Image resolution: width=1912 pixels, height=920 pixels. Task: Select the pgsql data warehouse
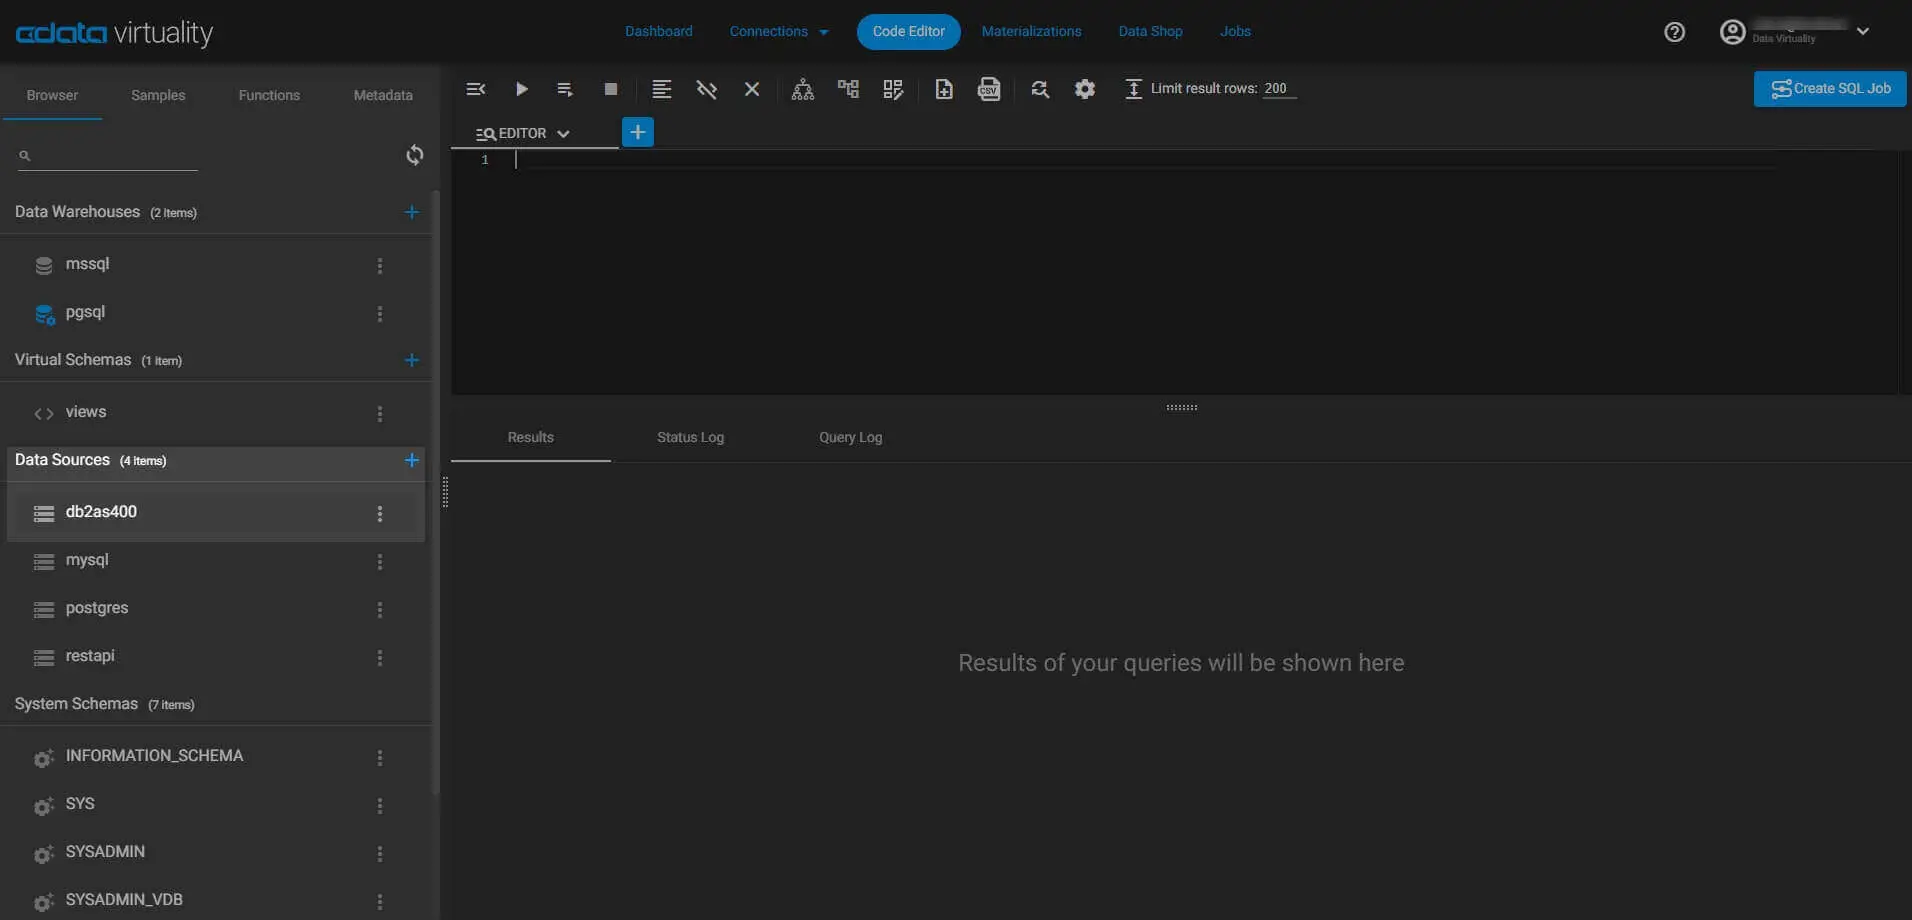tap(85, 312)
